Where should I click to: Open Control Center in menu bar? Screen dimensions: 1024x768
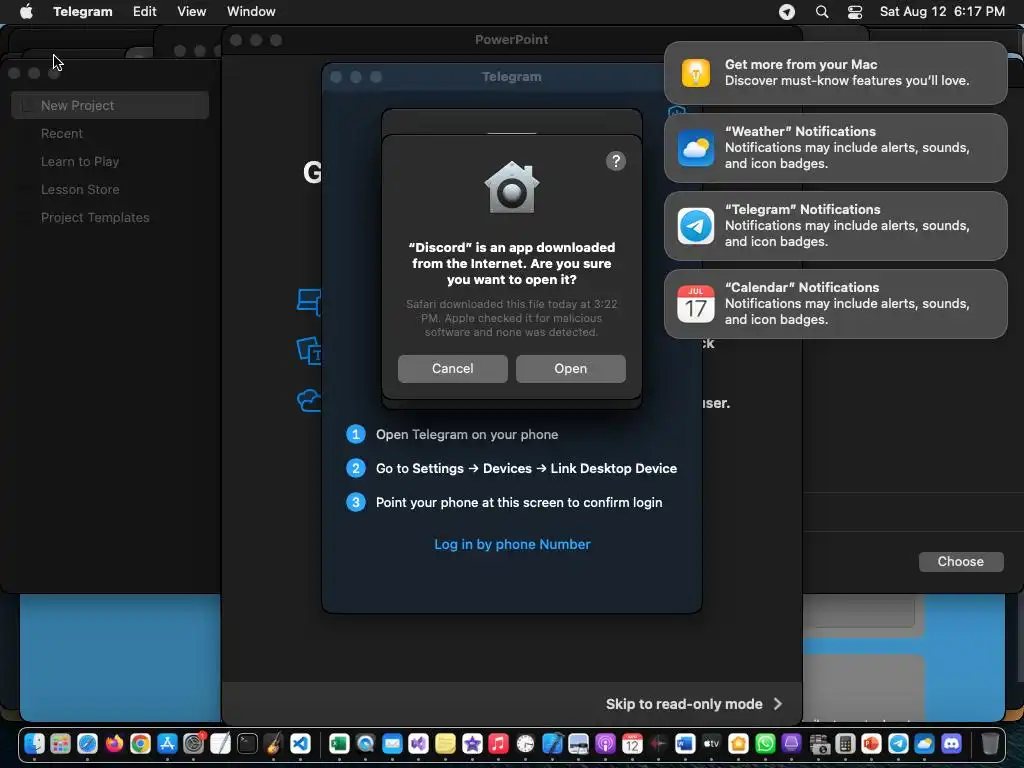pyautogui.click(x=855, y=12)
